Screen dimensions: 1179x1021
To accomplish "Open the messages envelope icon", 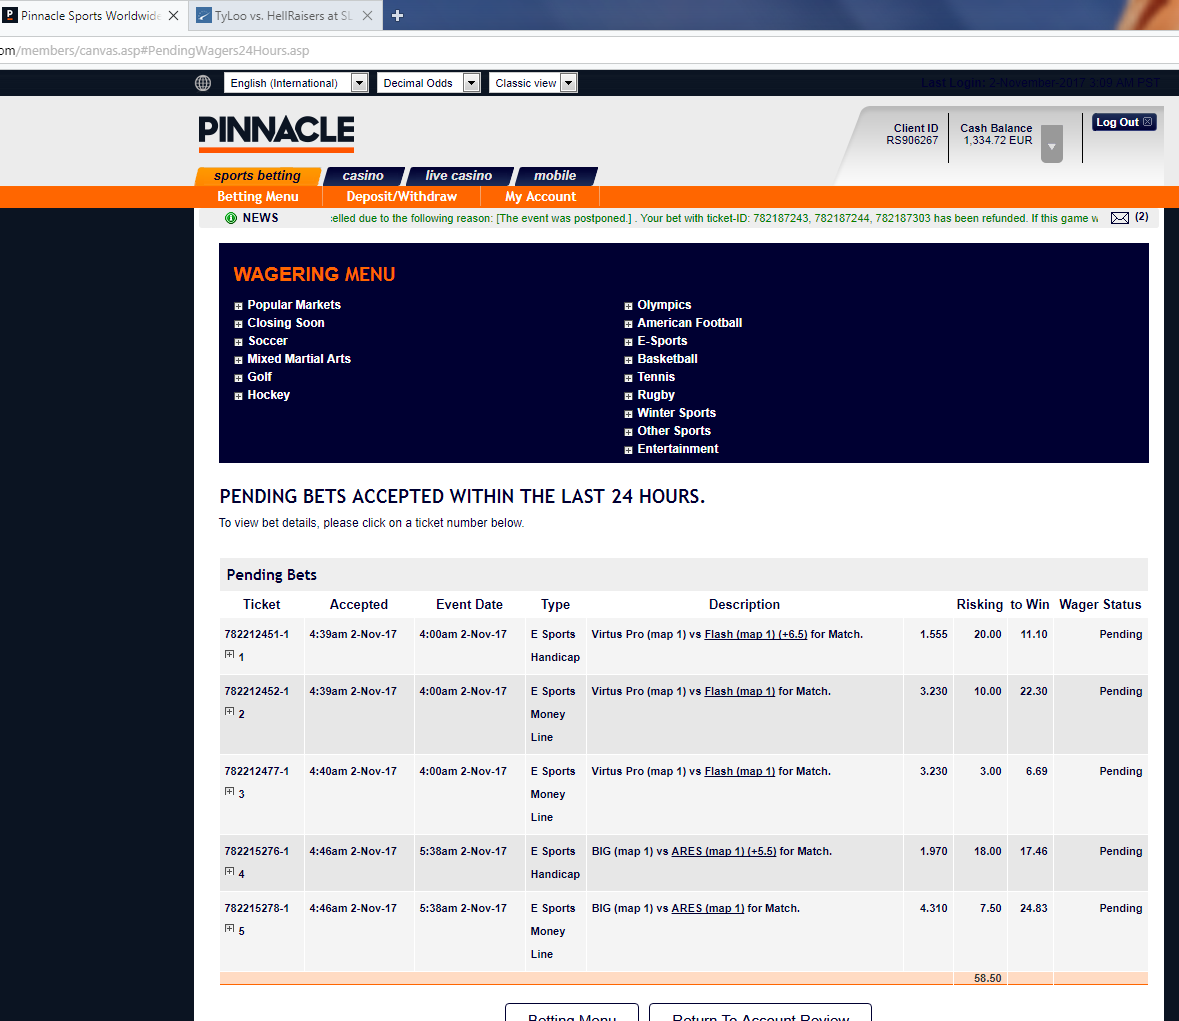I will [x=1120, y=218].
